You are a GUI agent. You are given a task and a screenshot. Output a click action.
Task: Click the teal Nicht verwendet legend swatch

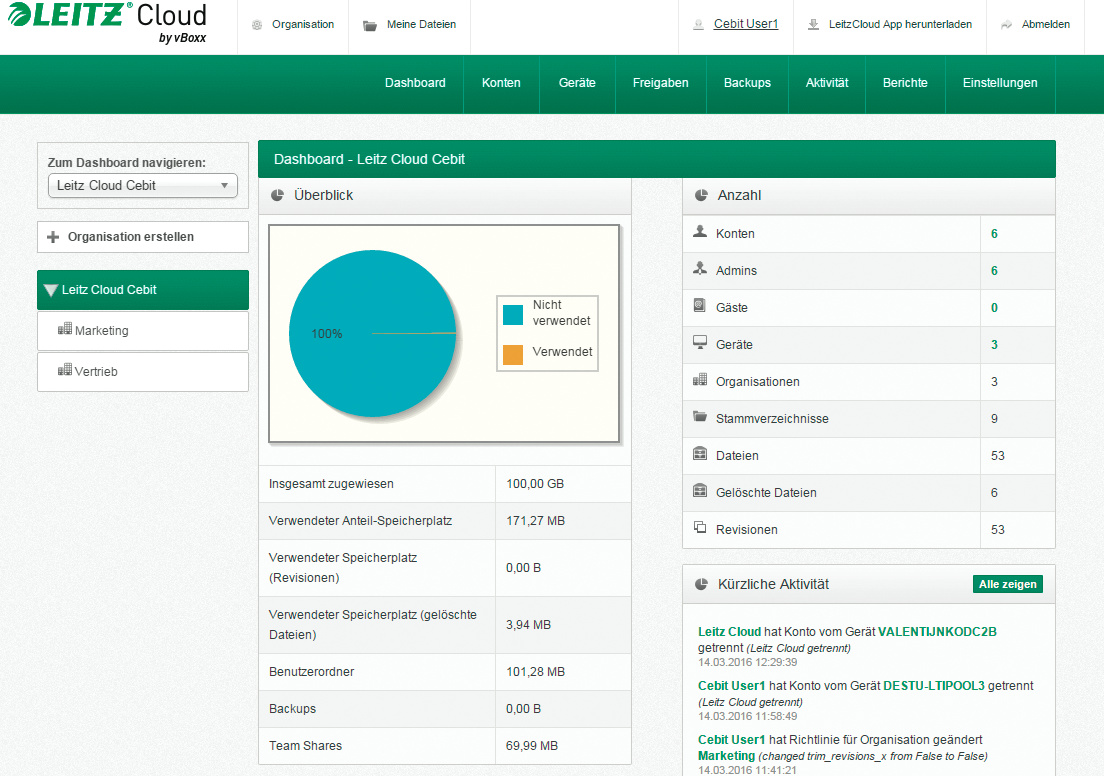(x=513, y=315)
